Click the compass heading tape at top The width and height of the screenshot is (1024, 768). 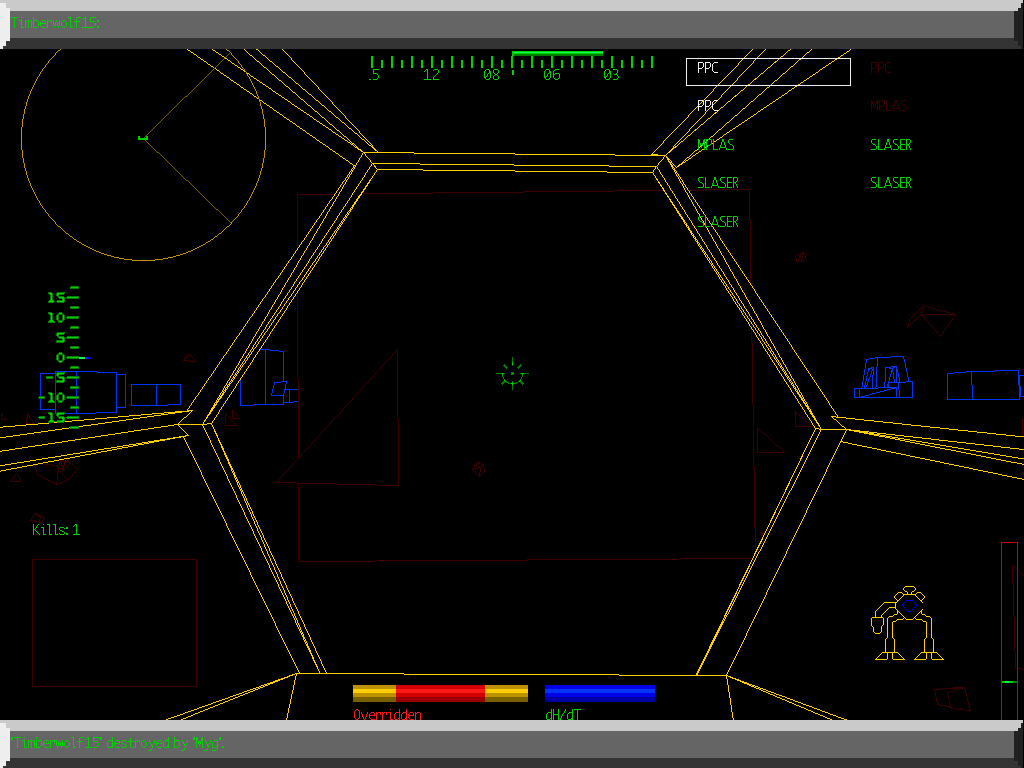[512, 67]
